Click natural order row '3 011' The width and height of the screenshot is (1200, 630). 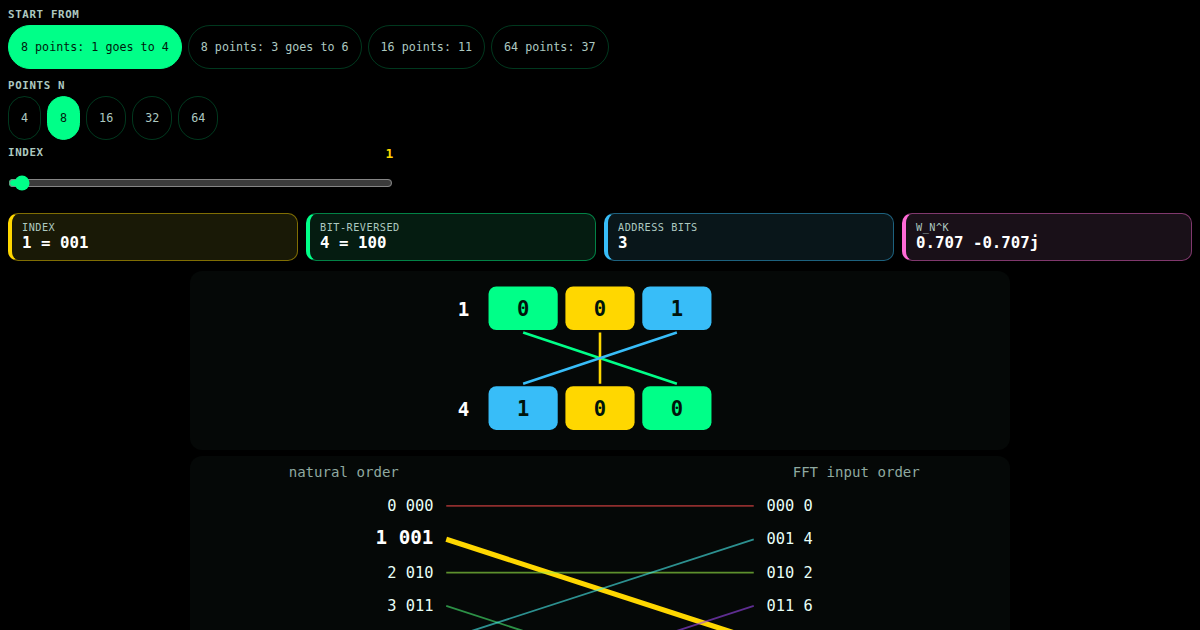(410, 606)
